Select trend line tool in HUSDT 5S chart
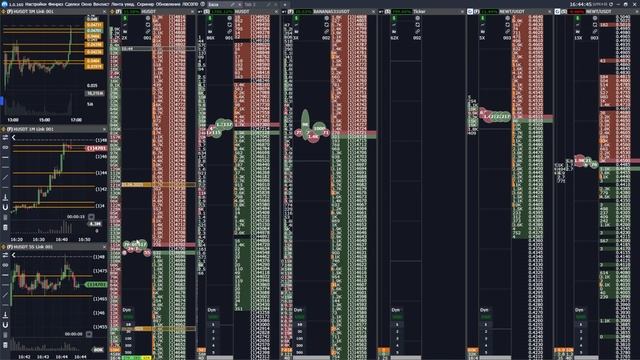Screen dimensions: 640x360 click(x=5, y=295)
